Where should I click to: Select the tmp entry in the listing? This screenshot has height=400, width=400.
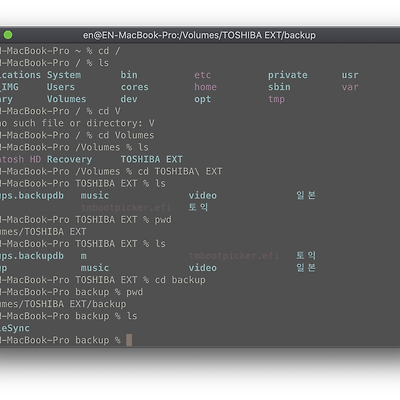(277, 99)
